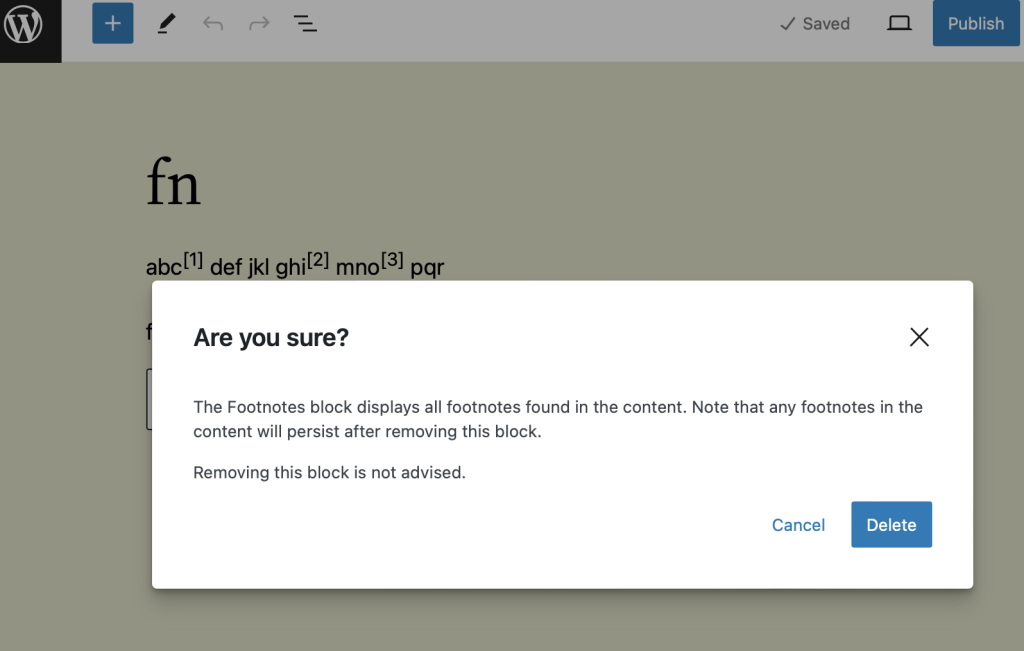
Task: Click the Saved status label
Action: (826, 23)
